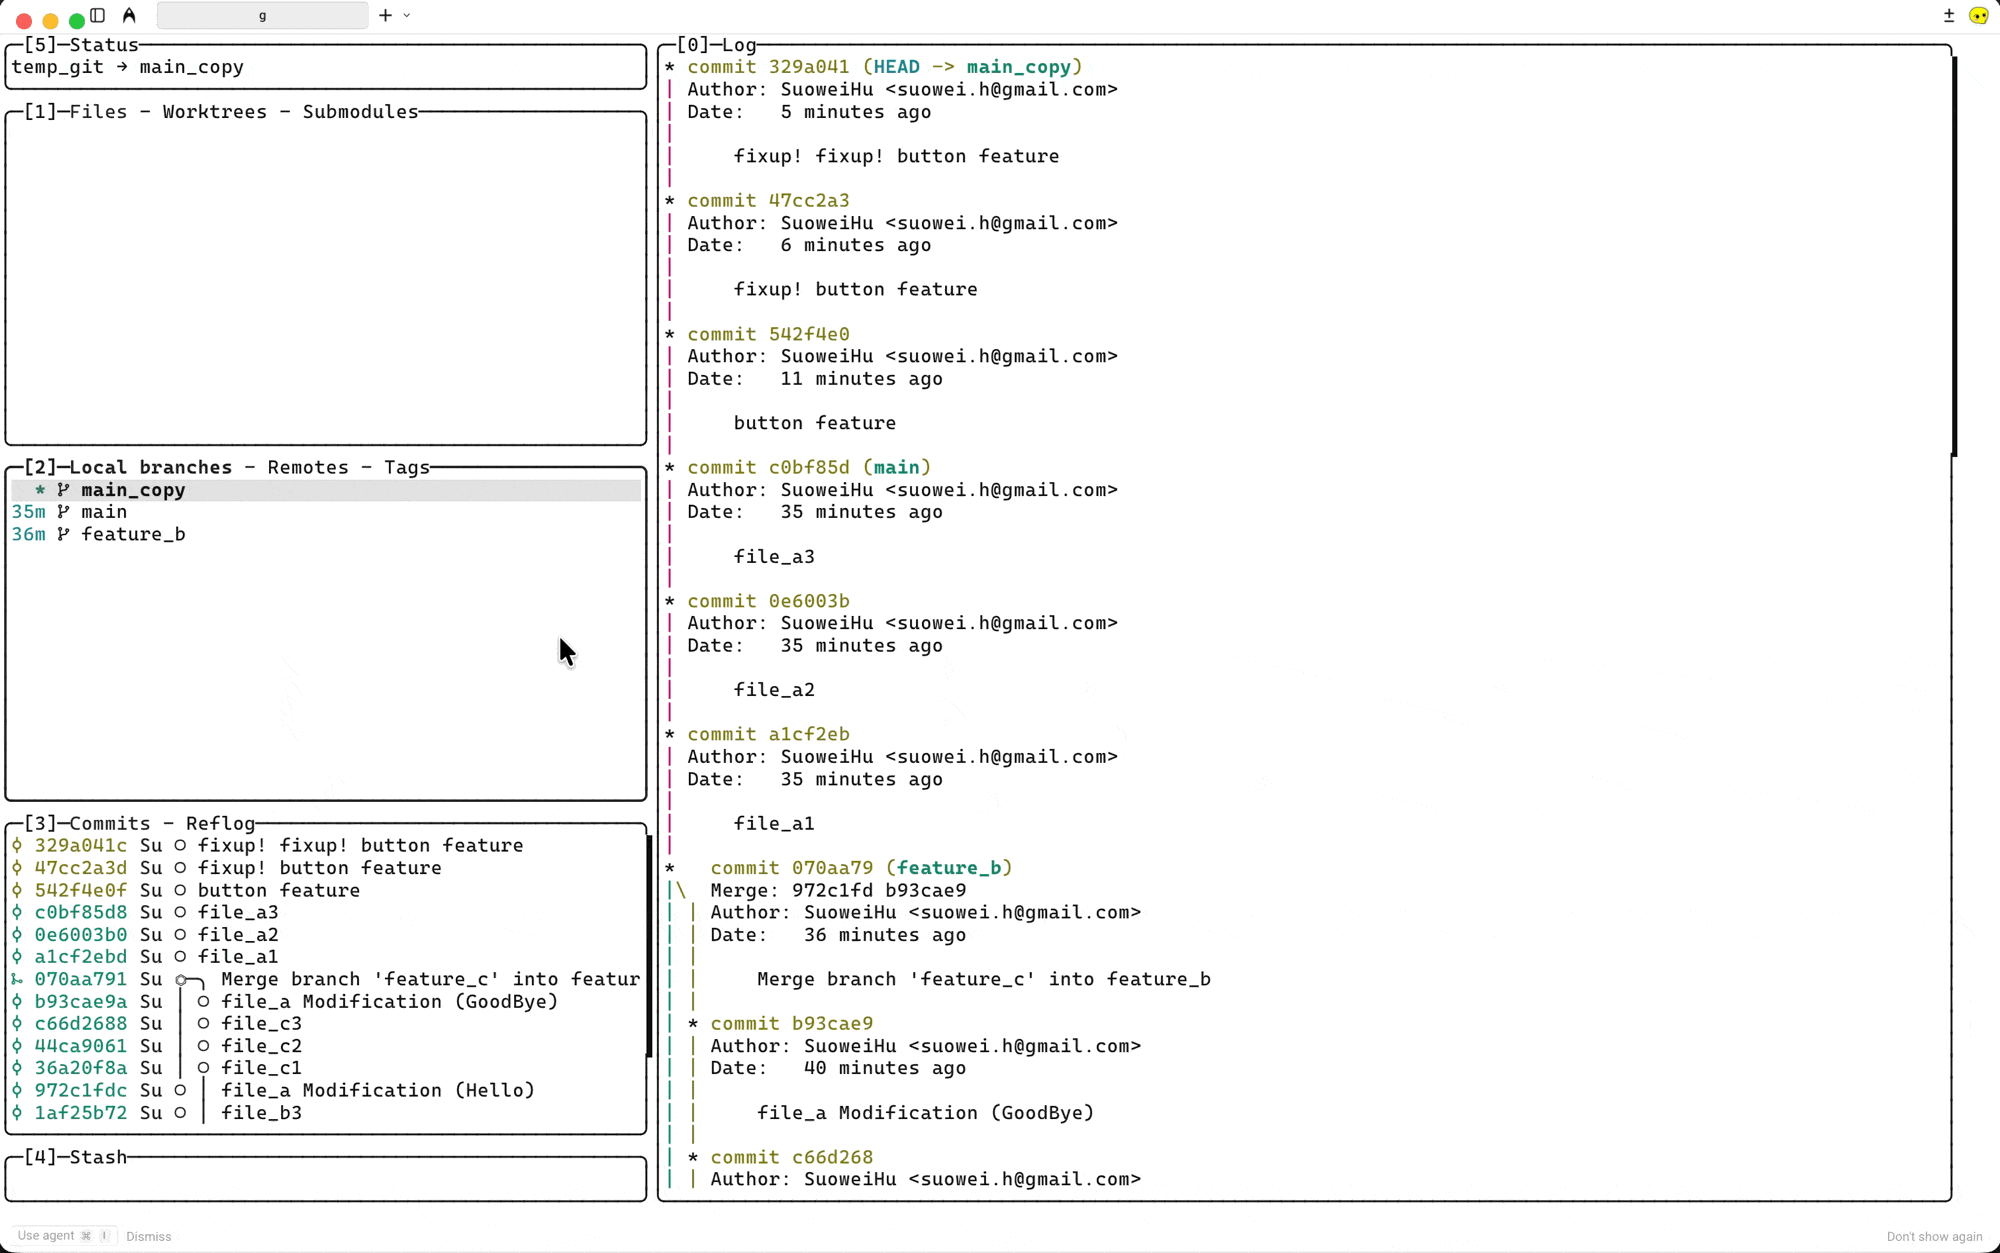Expand the new tab options chevron
Screen dimensions: 2000x1253
[407, 15]
